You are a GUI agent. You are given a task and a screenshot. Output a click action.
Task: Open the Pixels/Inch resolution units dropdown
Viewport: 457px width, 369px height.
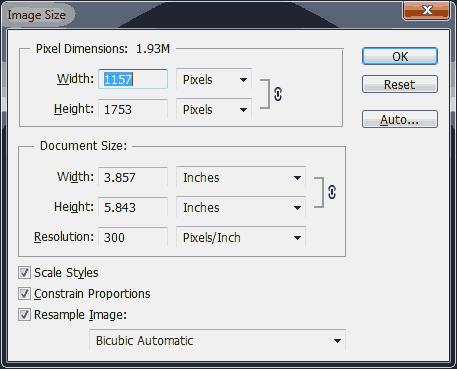tap(241, 237)
